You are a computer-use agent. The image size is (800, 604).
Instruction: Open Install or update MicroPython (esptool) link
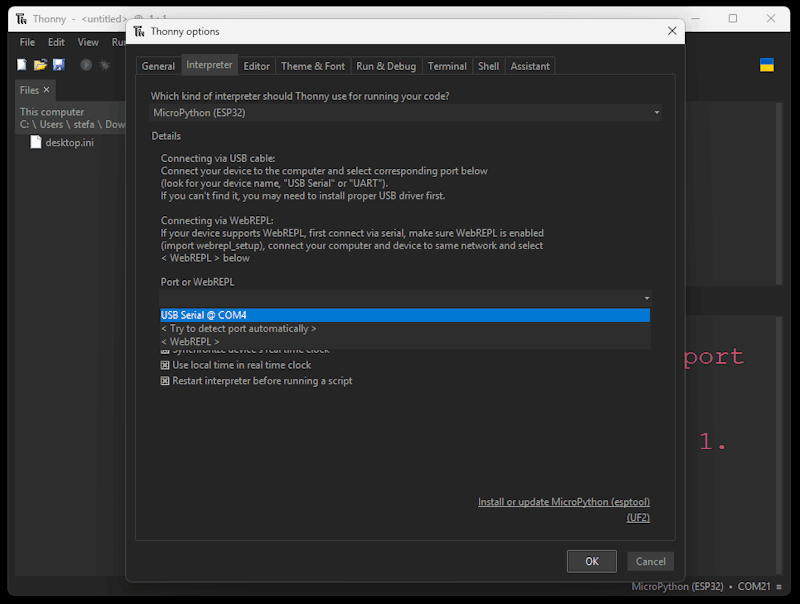(564, 502)
